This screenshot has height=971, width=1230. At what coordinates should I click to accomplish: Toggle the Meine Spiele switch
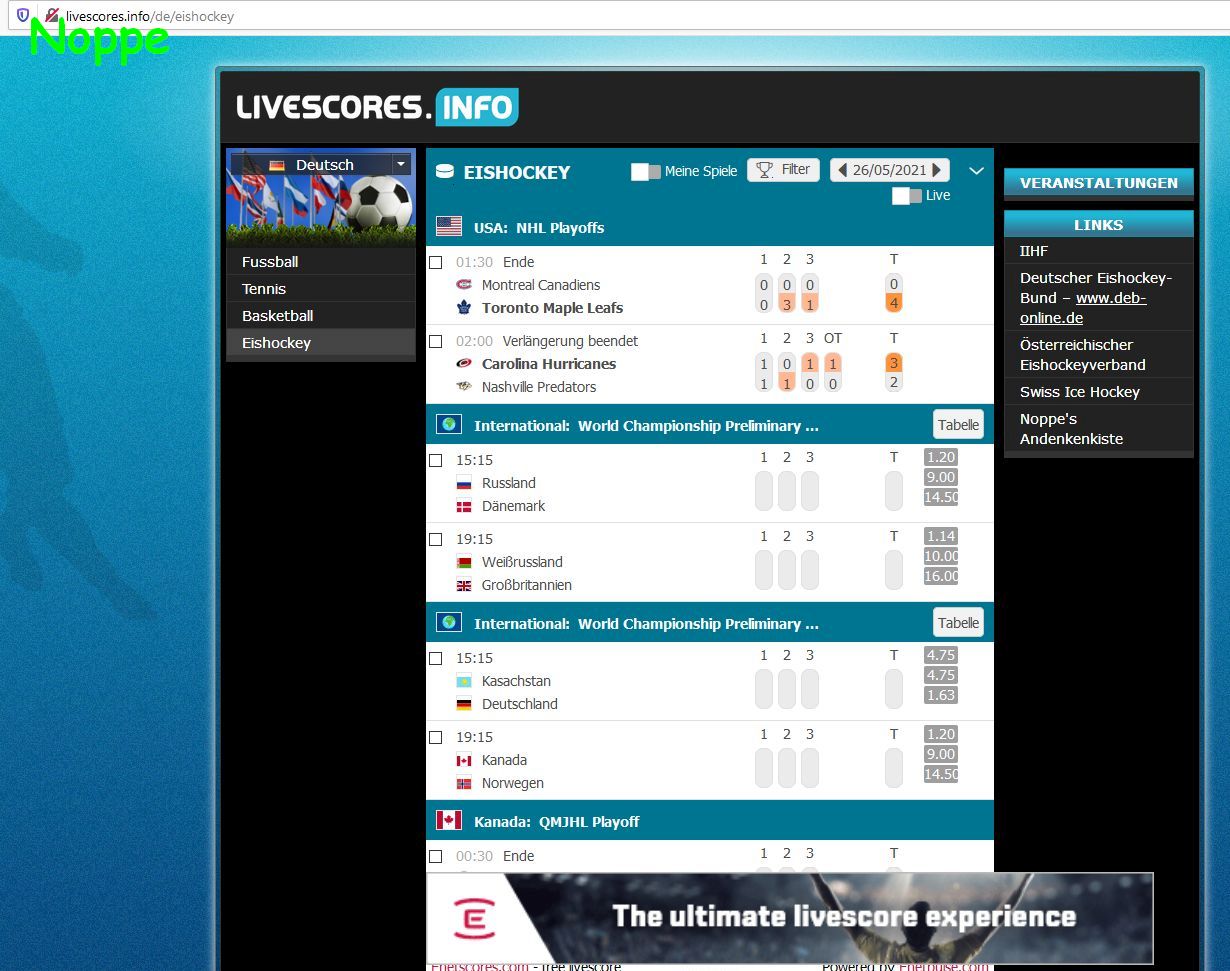(x=646, y=172)
